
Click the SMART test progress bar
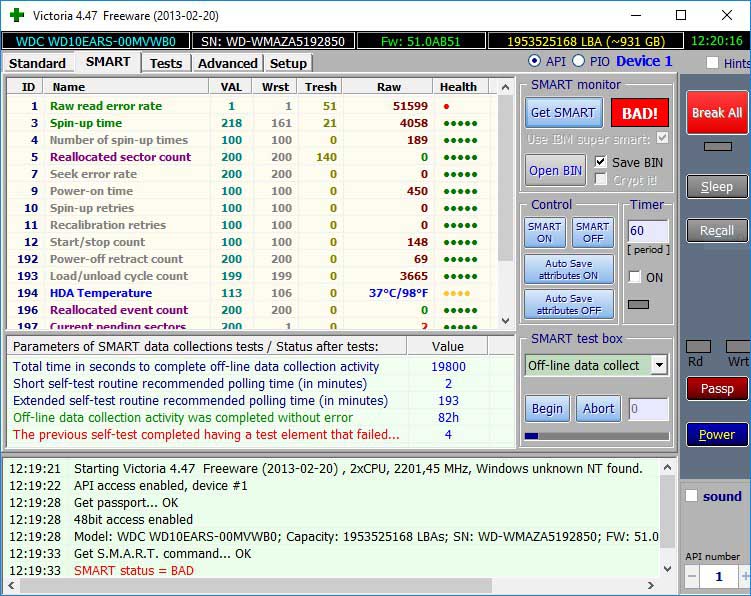[596, 436]
